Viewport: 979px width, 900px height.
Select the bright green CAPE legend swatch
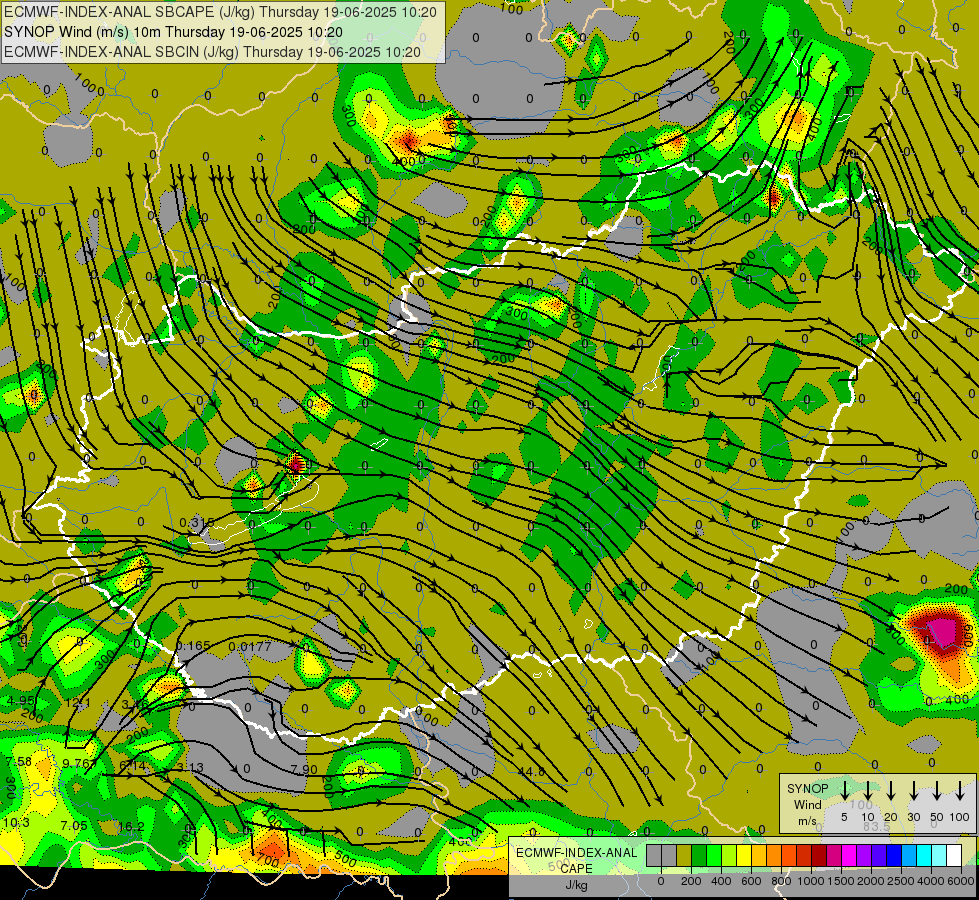(x=714, y=855)
